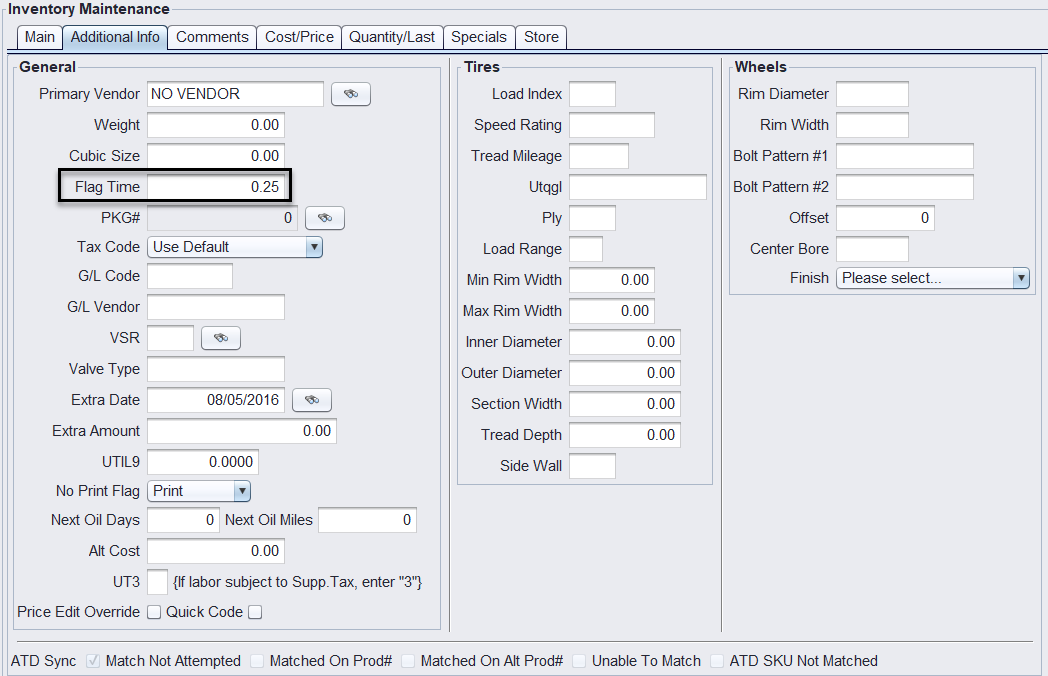Click lookup icon beside Primary Vendor
The image size is (1048, 676).
click(x=350, y=94)
